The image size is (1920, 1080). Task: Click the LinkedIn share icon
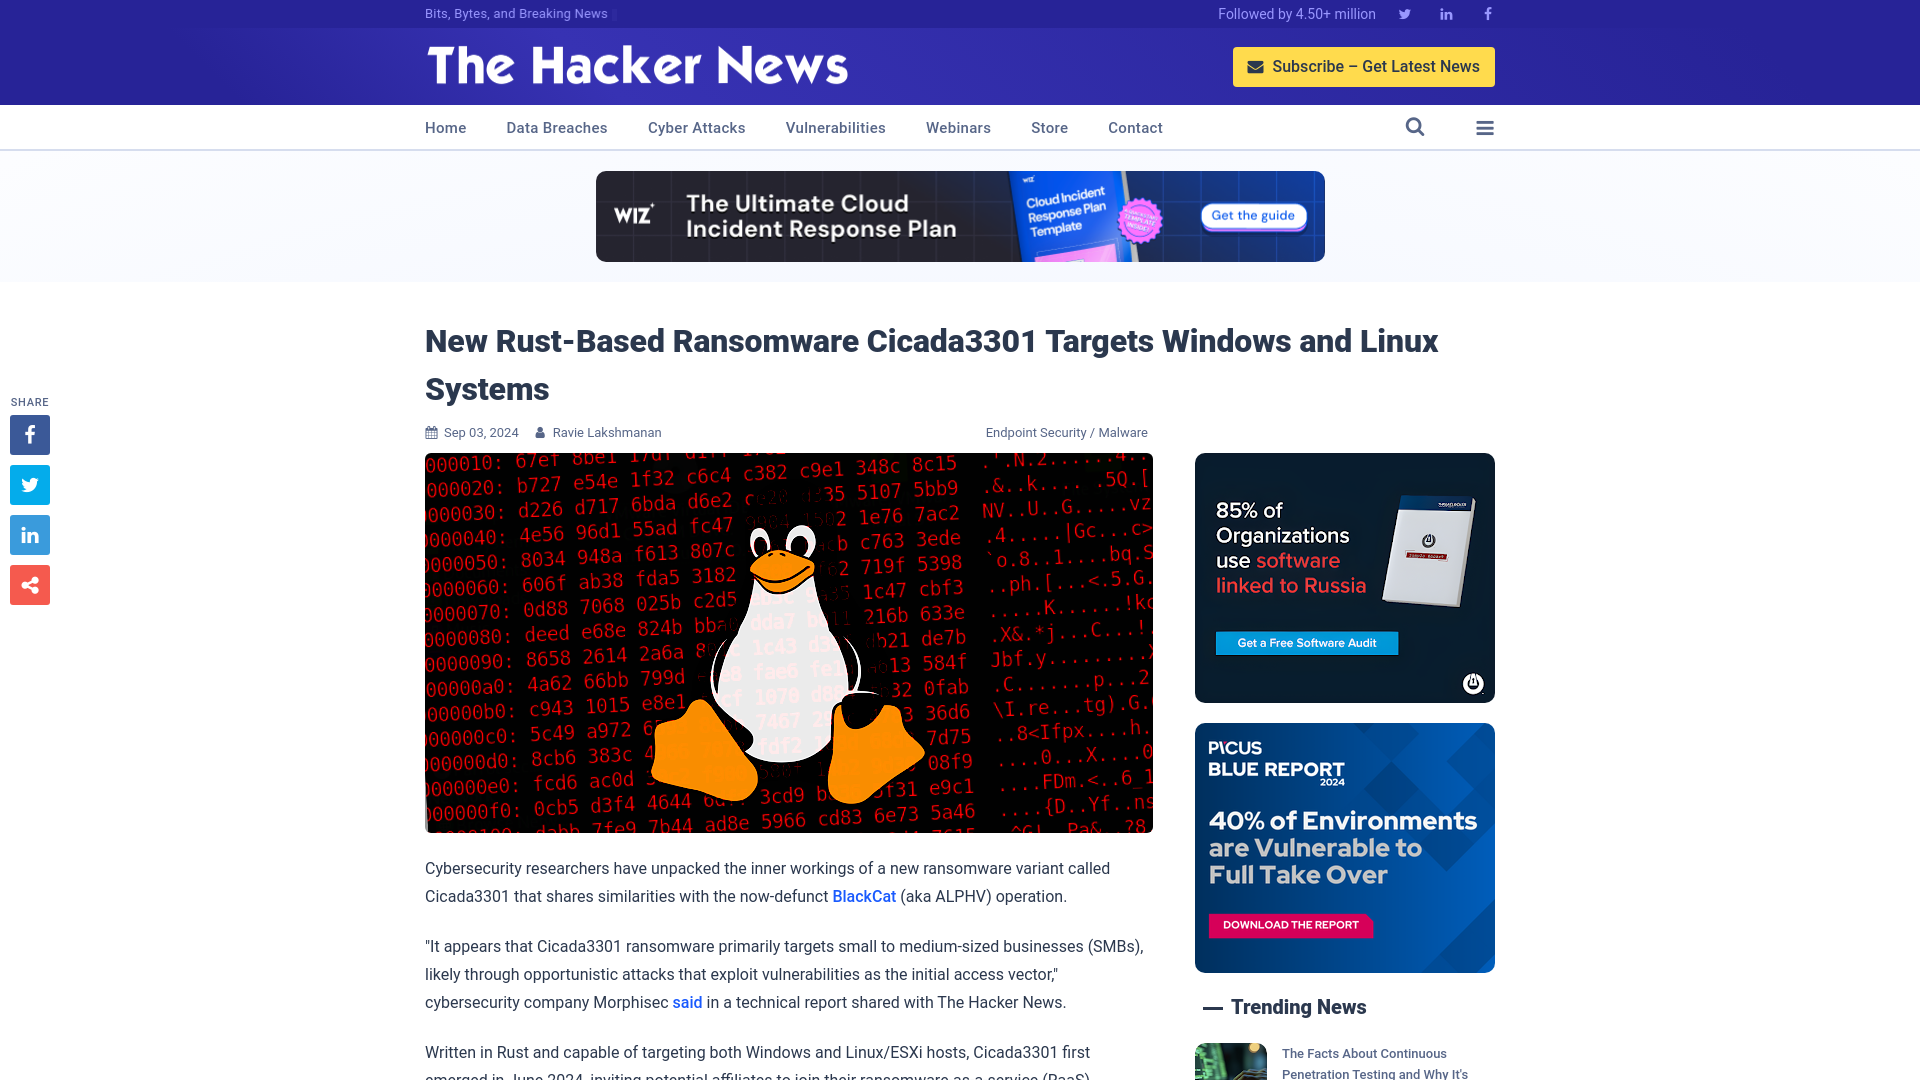(x=29, y=534)
